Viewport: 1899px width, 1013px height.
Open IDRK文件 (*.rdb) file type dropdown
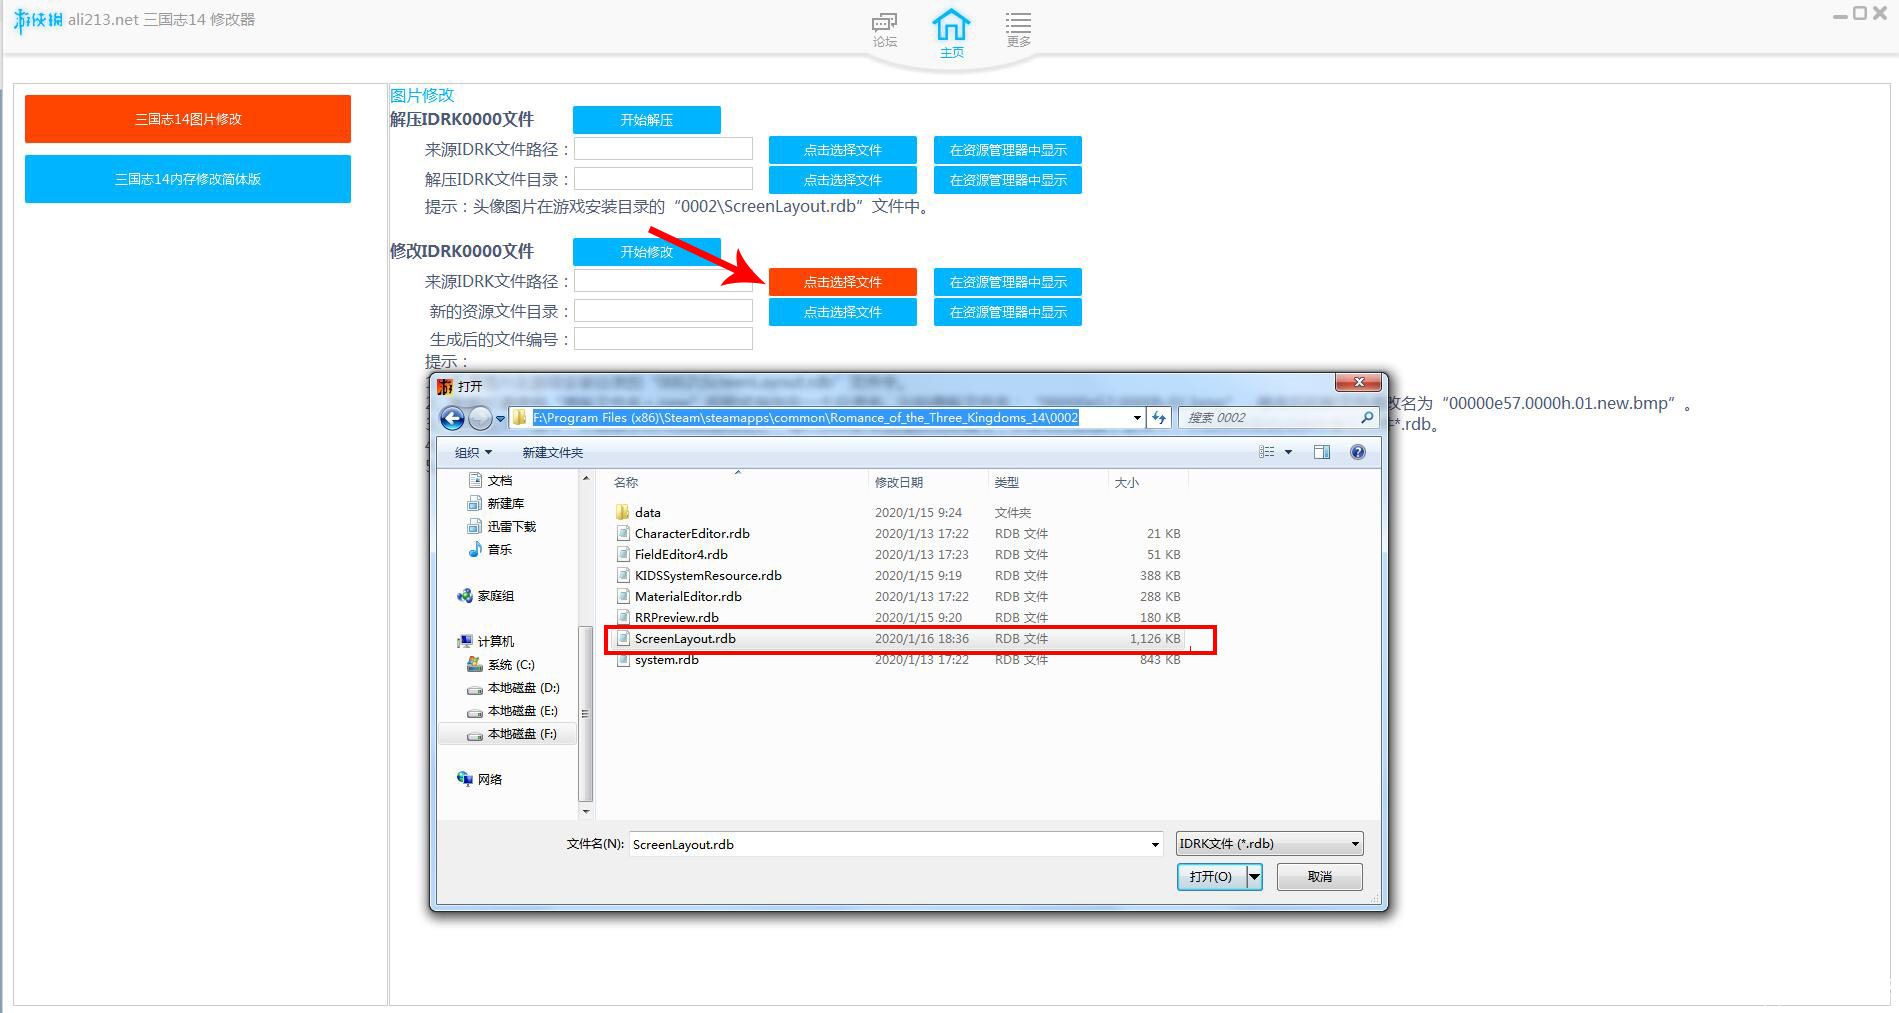click(x=1269, y=844)
